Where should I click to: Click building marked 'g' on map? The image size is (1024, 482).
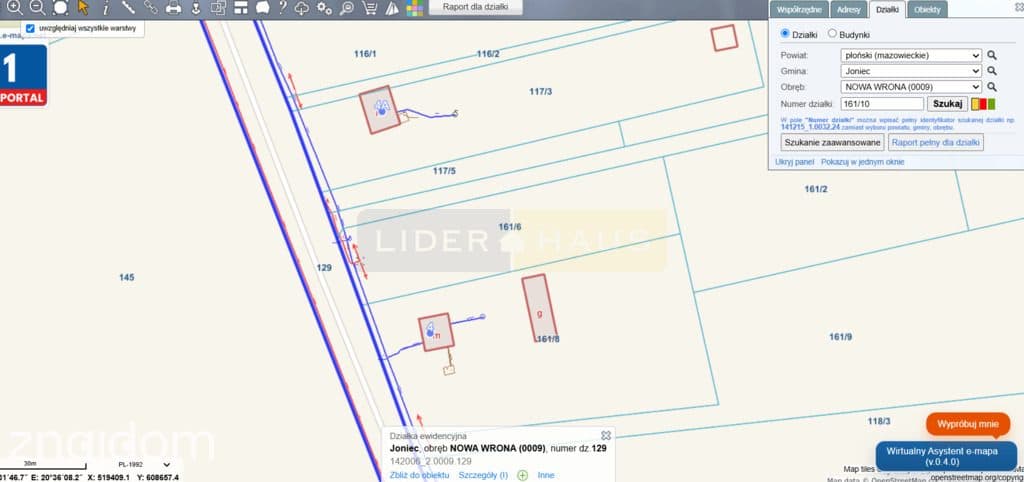pyautogui.click(x=539, y=307)
